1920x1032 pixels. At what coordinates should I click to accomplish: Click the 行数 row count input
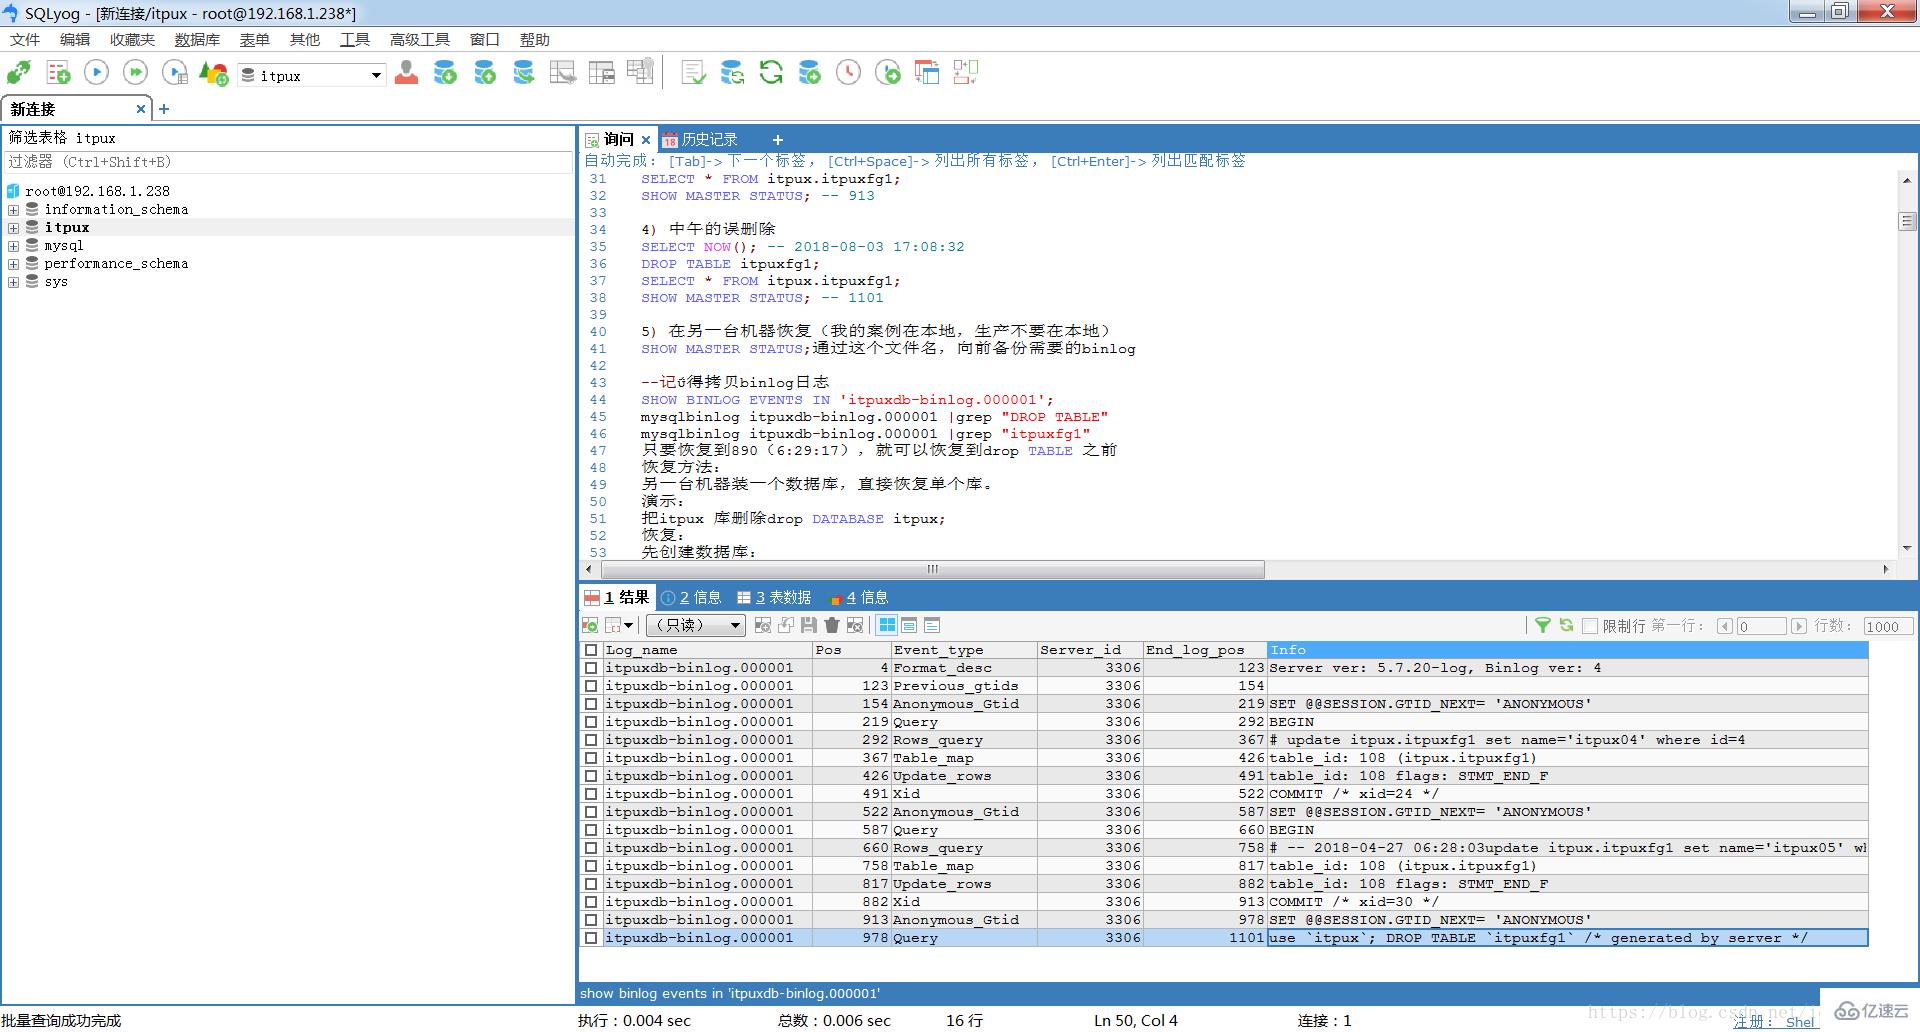[1888, 626]
